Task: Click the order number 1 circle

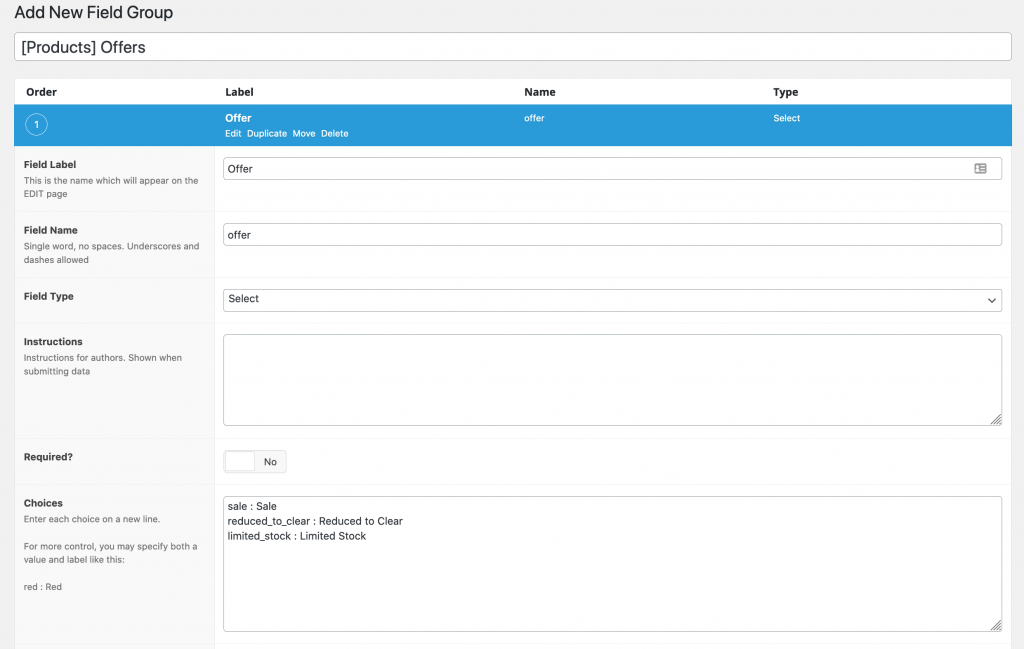Action: [36, 125]
